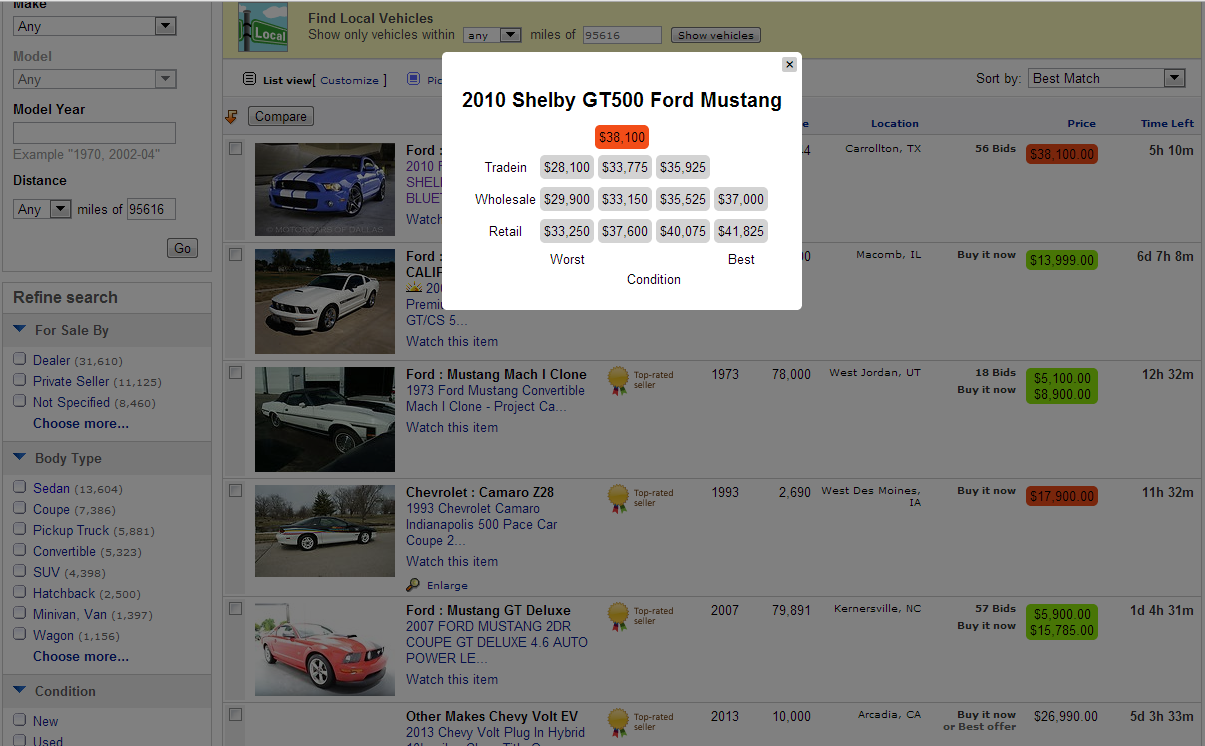Viewport: 1205px width, 746px height.
Task: Click Watch this item for Mustang GT Deluxe
Action: tap(452, 679)
